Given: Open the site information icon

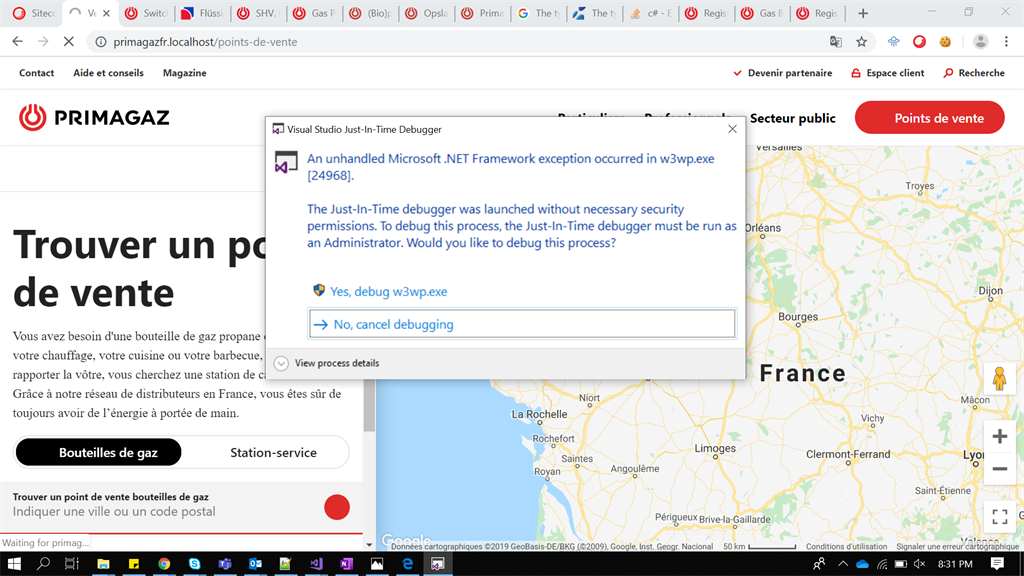Looking at the screenshot, I should 101,42.
